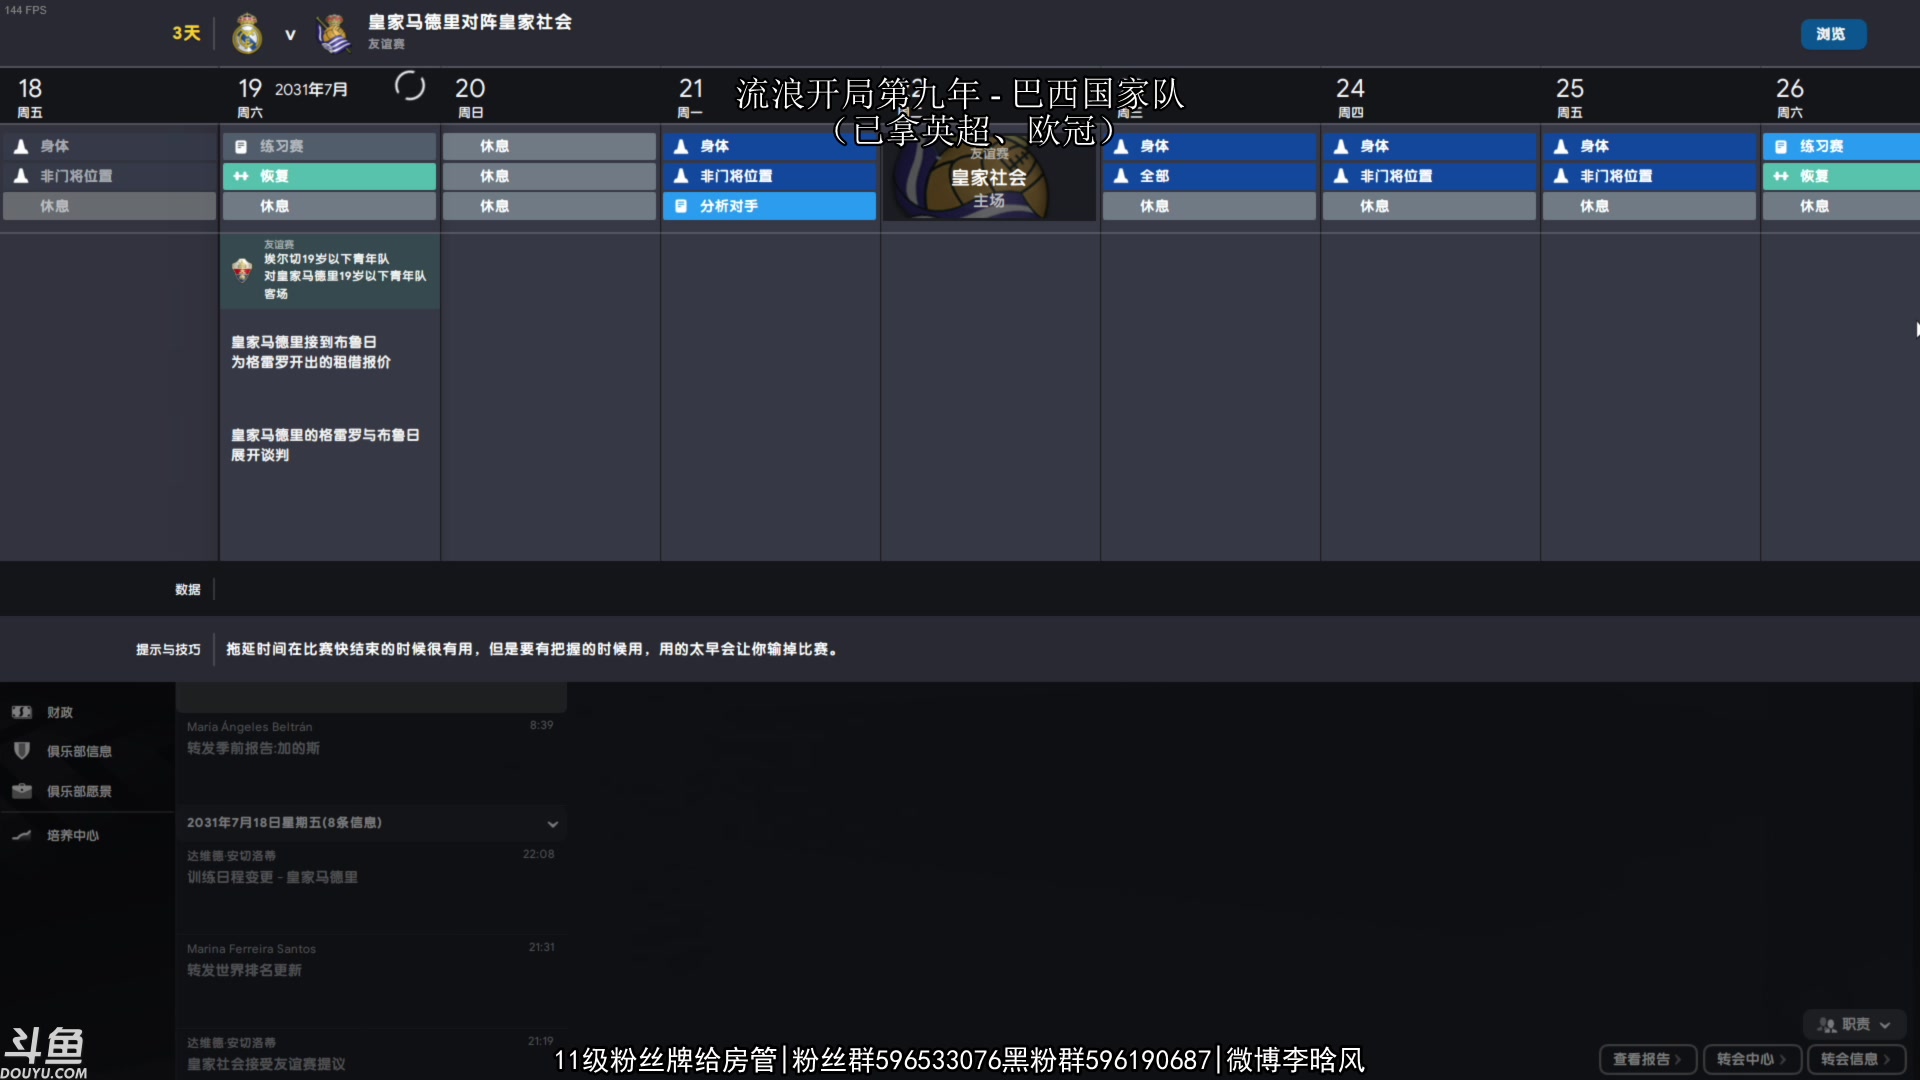1920x1080 pixels.
Task: Select the 休息 session on Saturday 26
Action: pyautogui.click(x=1841, y=206)
